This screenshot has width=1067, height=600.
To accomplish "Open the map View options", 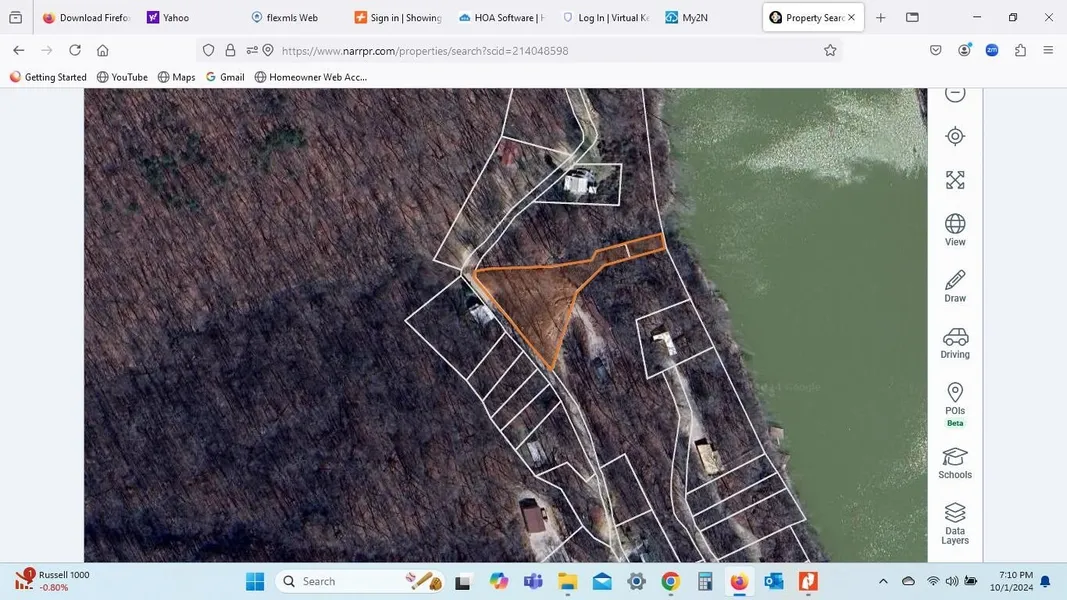I will coord(955,229).
